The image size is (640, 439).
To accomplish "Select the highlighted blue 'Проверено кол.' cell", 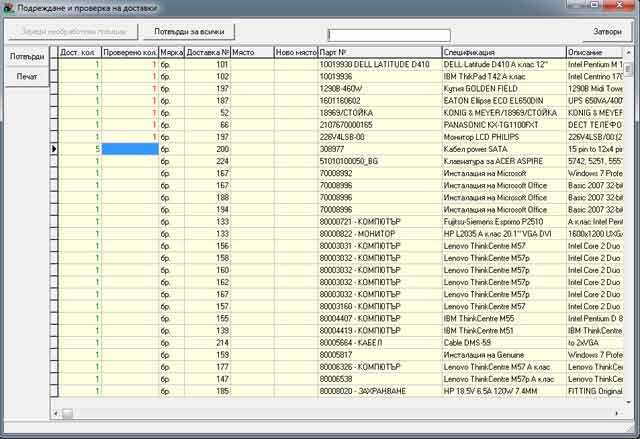I will (x=129, y=148).
